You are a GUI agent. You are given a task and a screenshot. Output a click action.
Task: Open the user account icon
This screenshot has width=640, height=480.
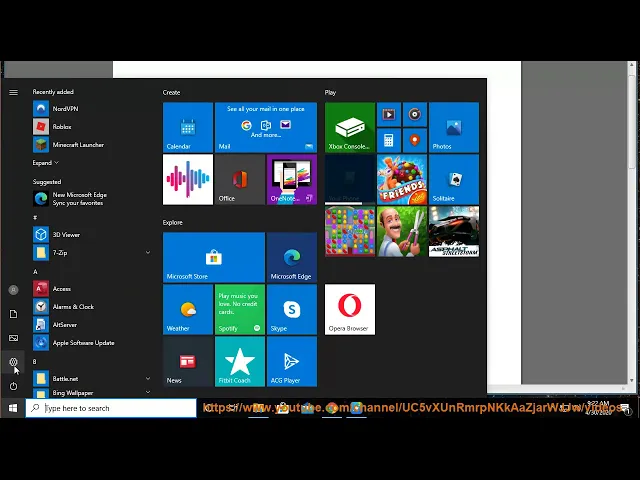point(13,290)
